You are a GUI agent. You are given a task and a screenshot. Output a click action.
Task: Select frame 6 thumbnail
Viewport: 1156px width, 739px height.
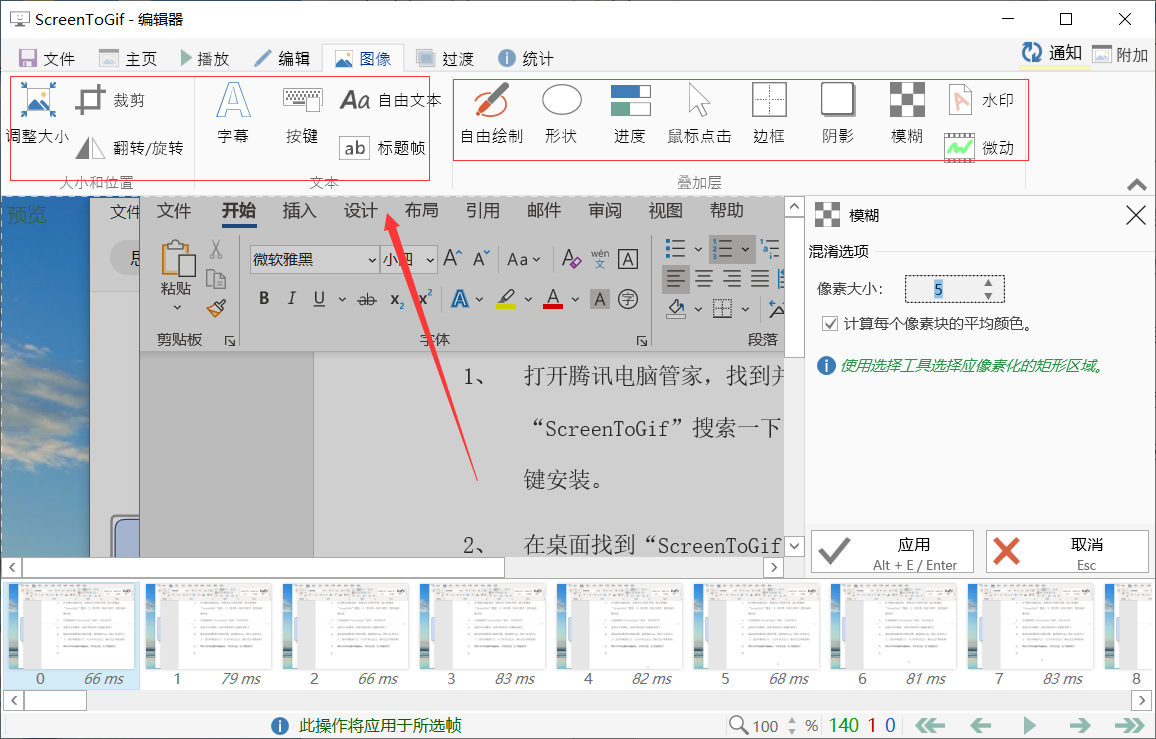click(894, 636)
